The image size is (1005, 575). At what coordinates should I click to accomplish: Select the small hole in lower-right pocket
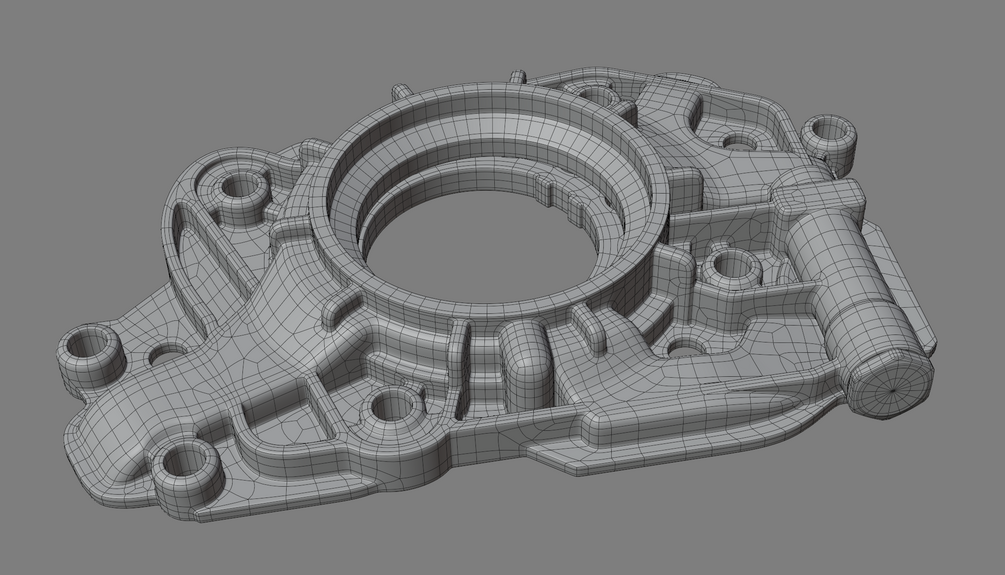[x=681, y=350]
